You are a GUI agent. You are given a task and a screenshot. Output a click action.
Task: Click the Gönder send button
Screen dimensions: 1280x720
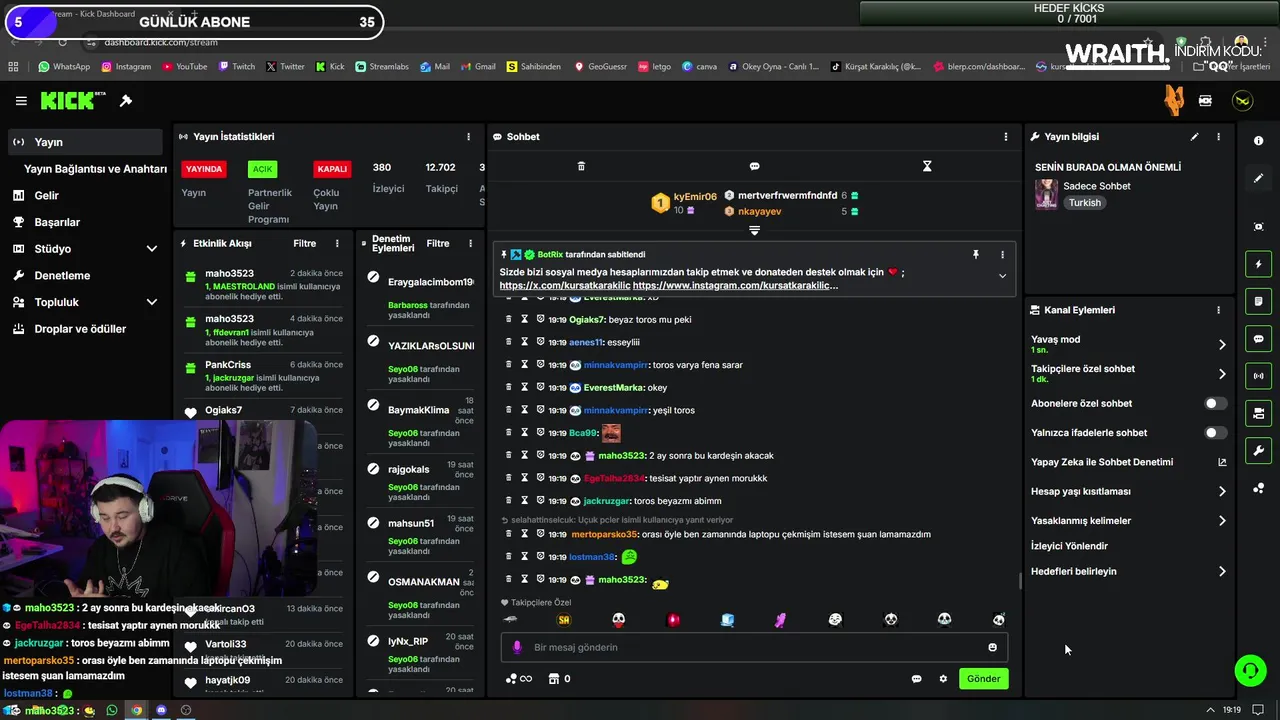[983, 679]
